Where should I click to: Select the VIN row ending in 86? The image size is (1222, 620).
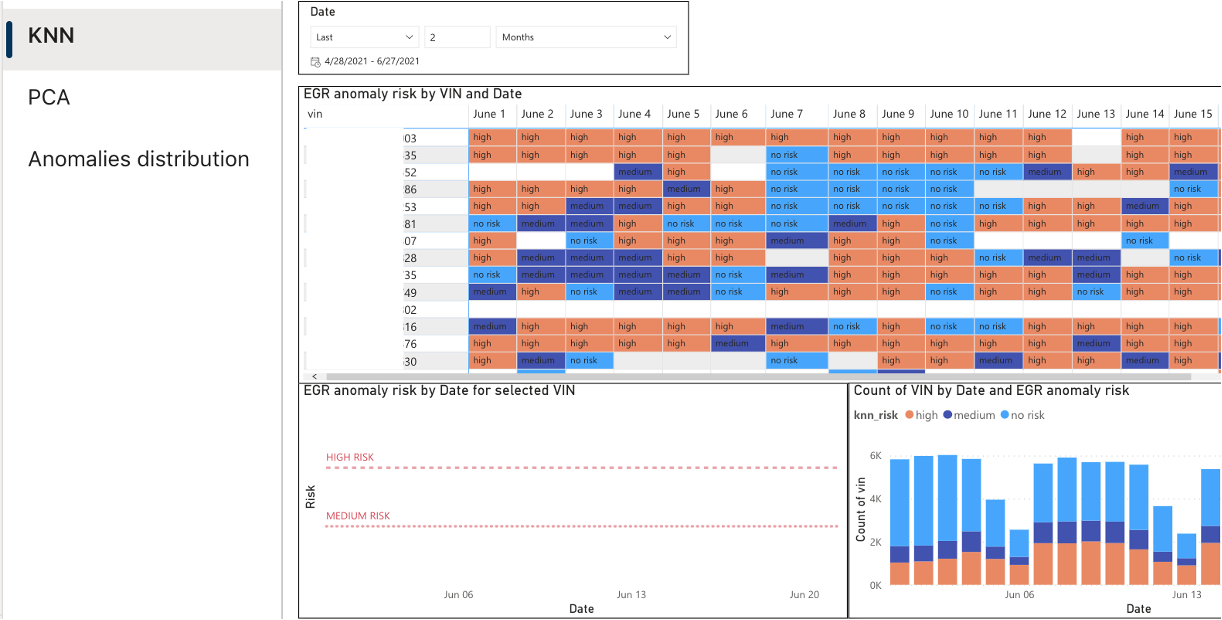click(410, 189)
